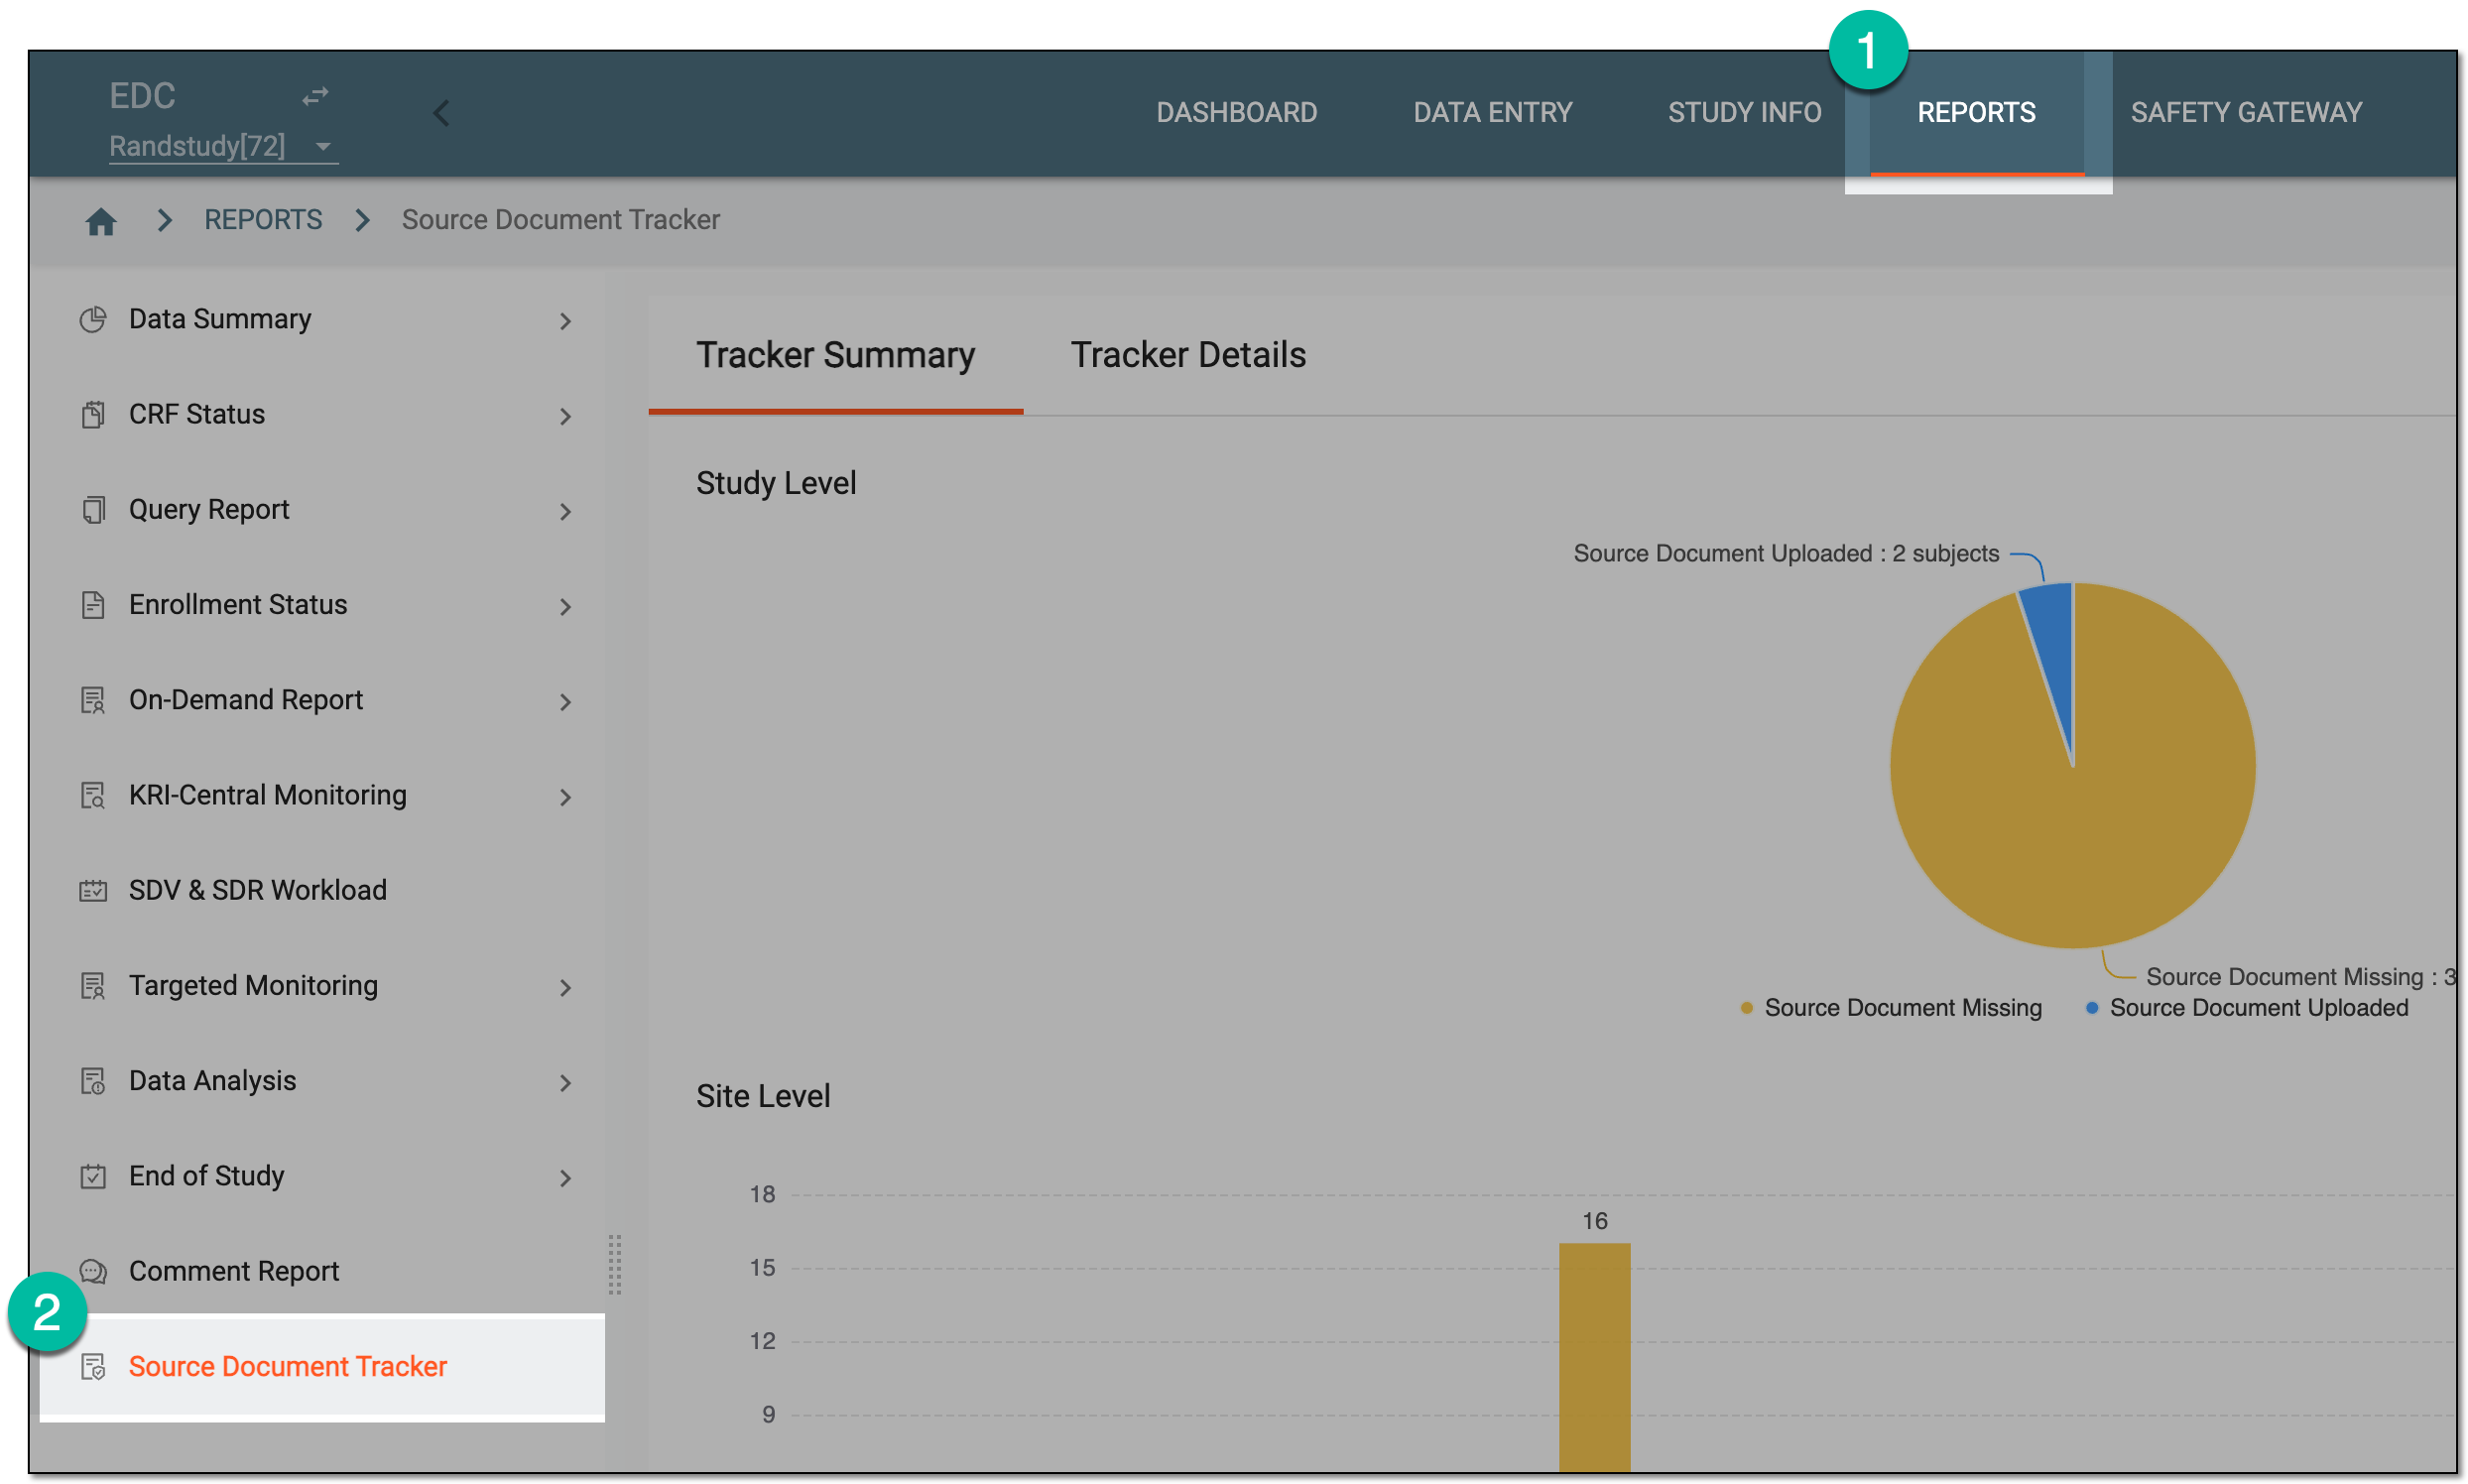This screenshot has width=2468, height=1484.
Task: Click the EDC module title
Action: (142, 96)
